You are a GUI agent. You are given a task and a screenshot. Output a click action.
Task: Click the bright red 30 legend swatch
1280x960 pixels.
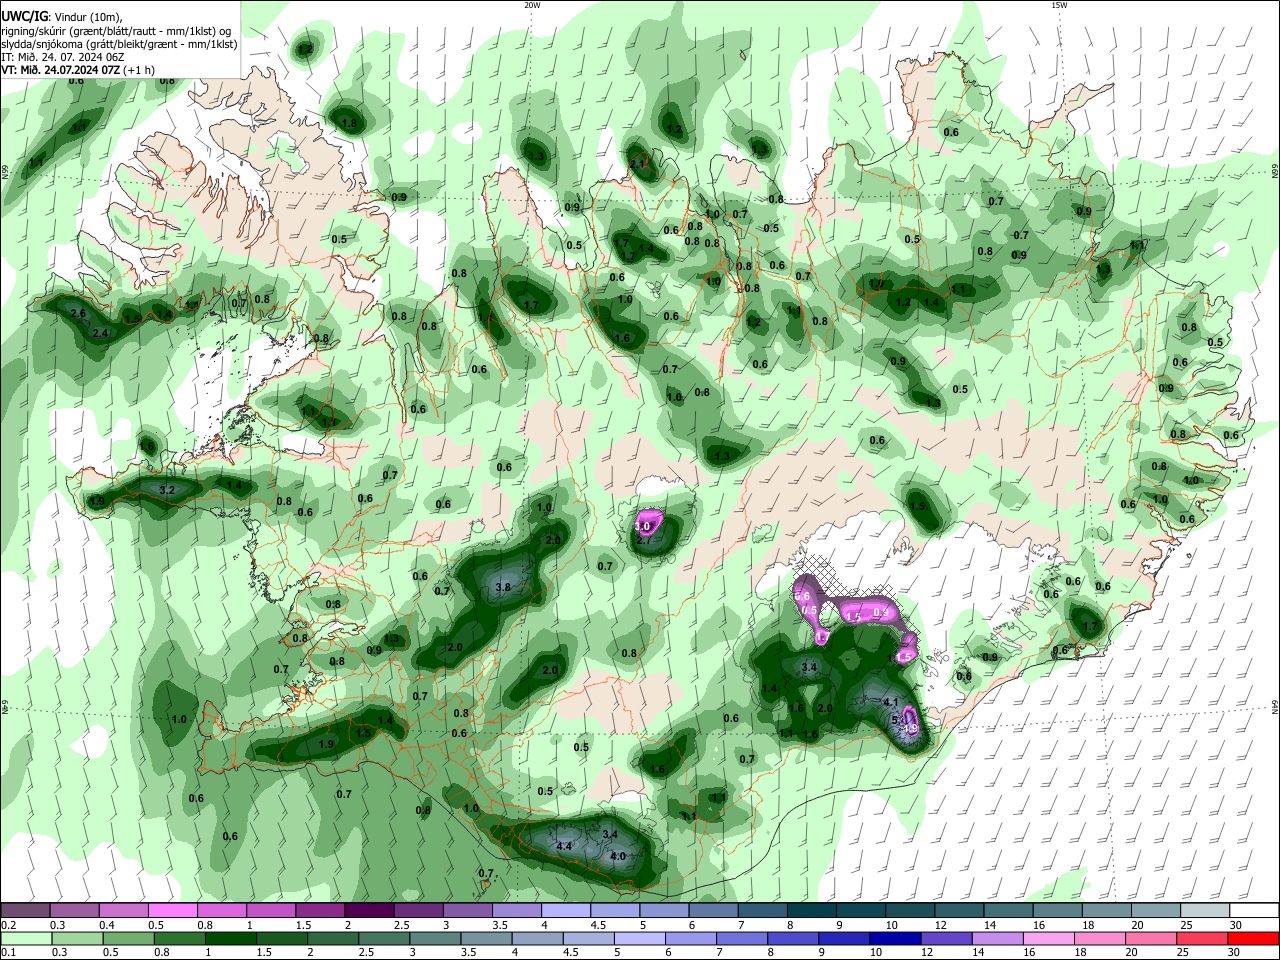click(x=1254, y=938)
